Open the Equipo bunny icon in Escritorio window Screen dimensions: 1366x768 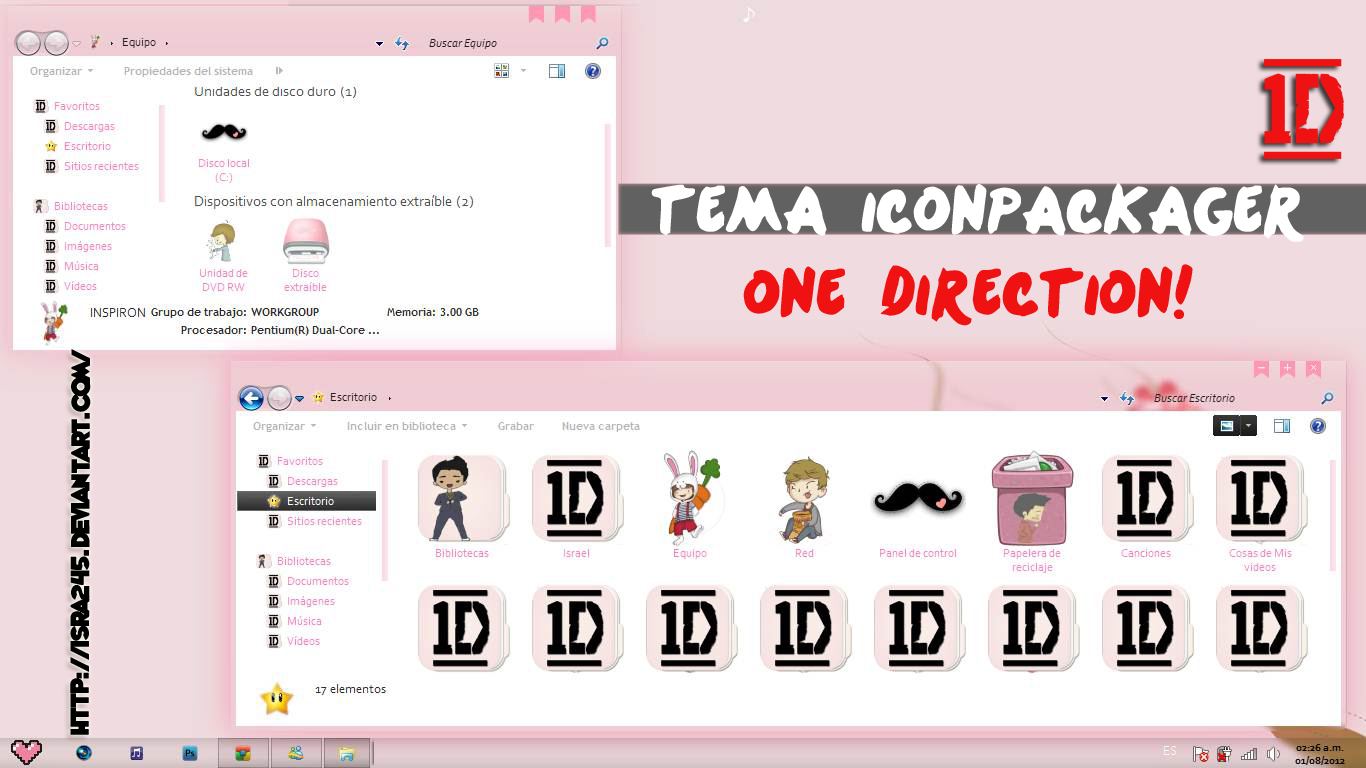tap(690, 498)
